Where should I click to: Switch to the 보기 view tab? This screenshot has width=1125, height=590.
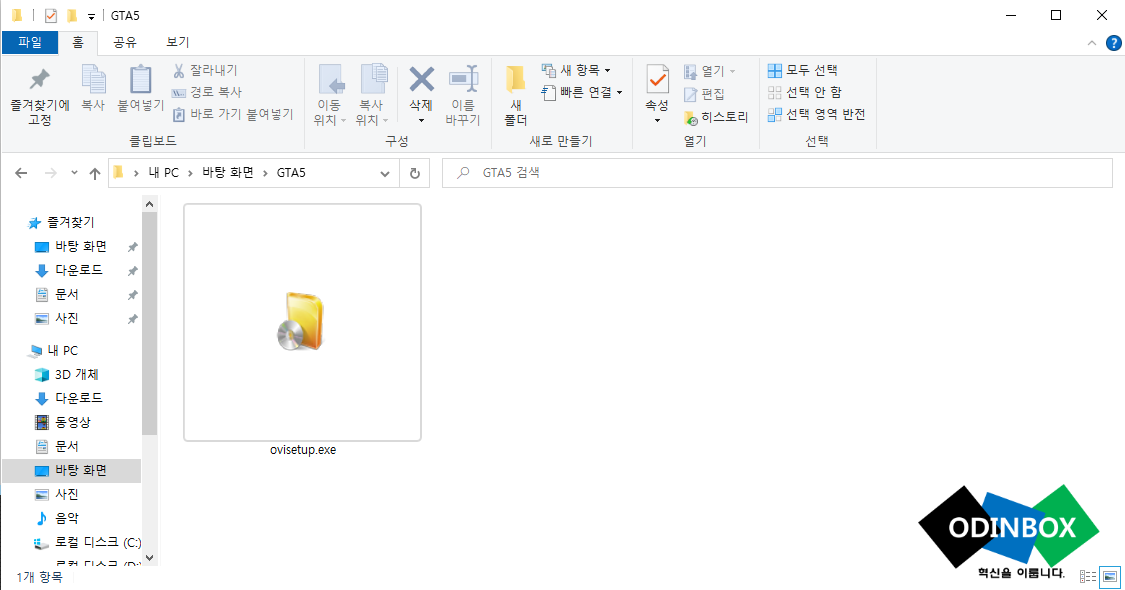(x=177, y=42)
